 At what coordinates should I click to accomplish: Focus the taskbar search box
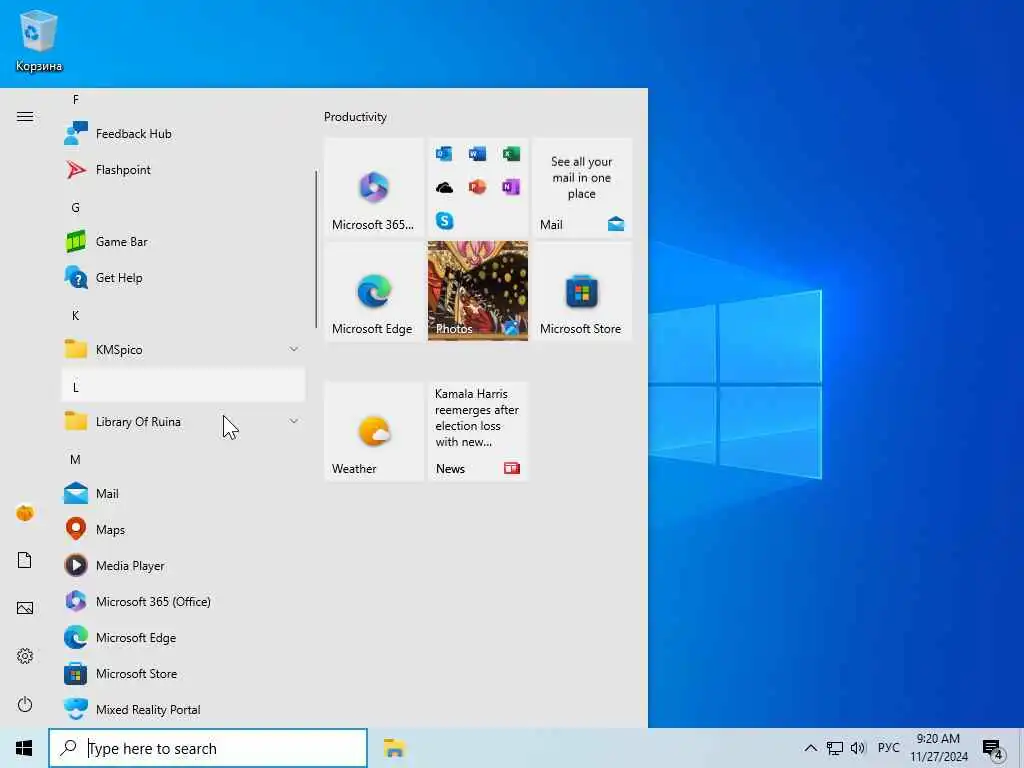208,748
